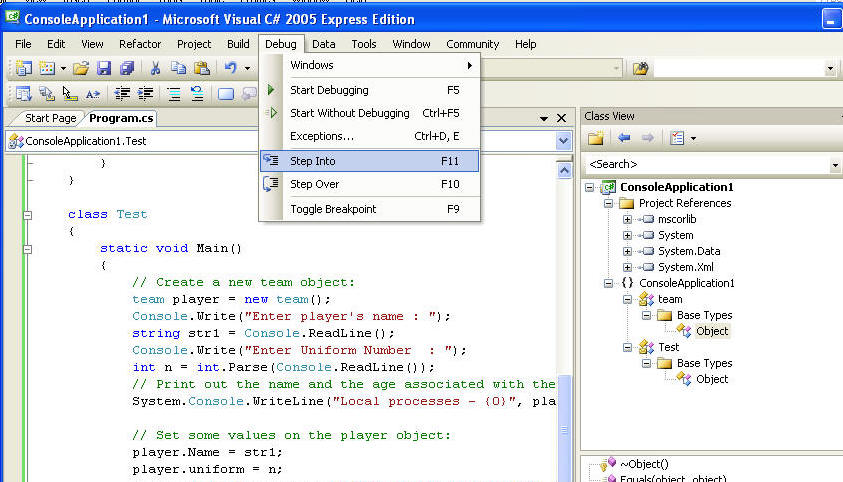Click the Save All toolbar icon
843x482 pixels.
point(127,68)
